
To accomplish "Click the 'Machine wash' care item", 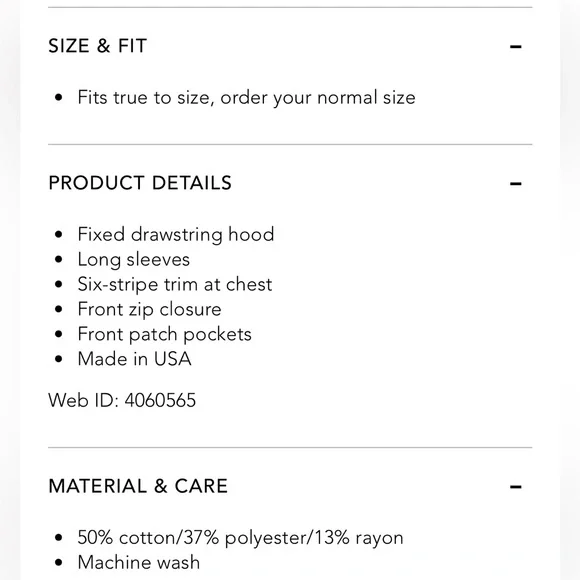I will click(x=139, y=562).
